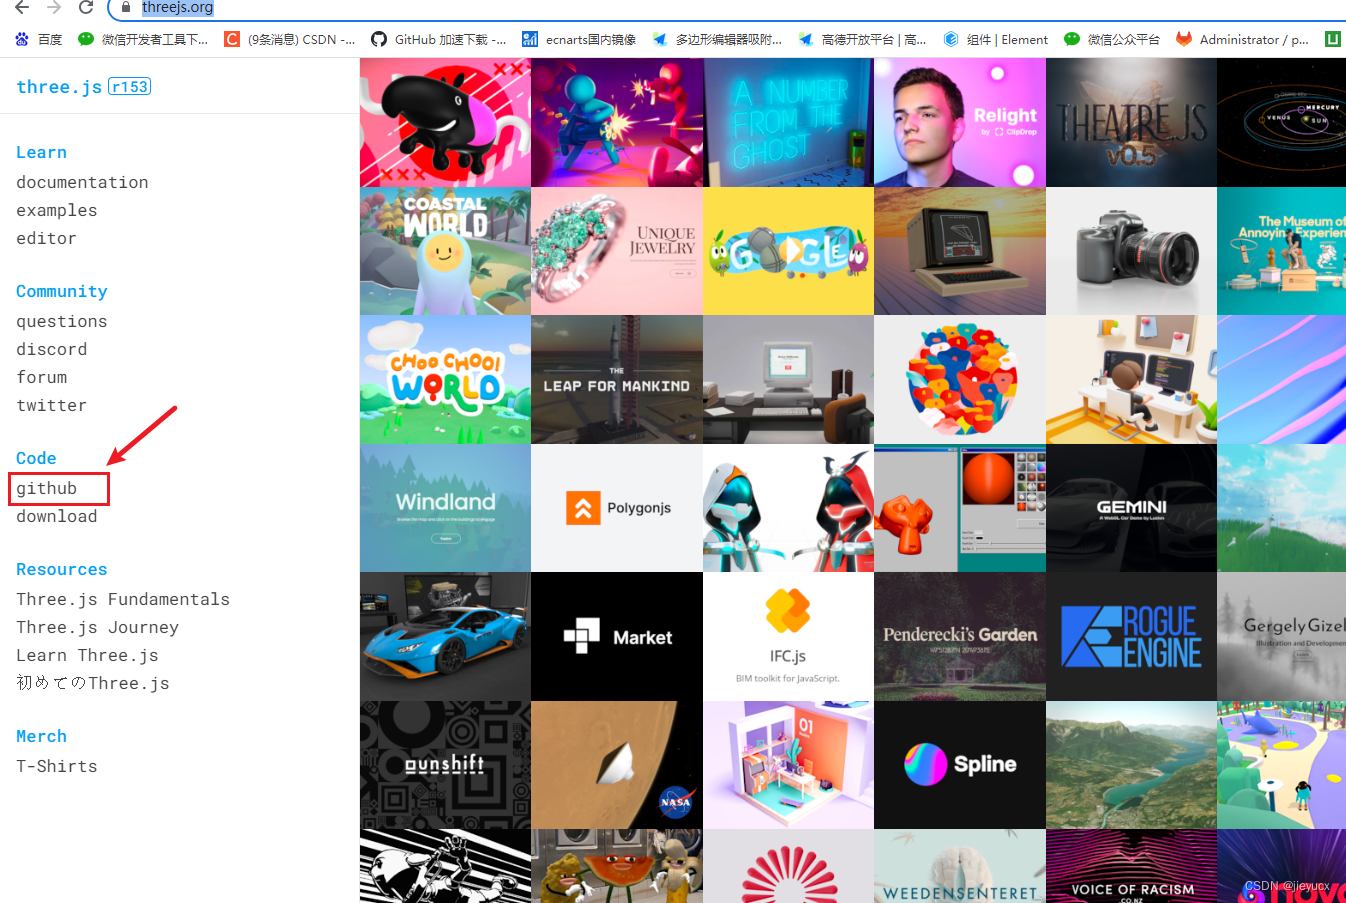Open the retro computer sunset thumbnail
Screen dimensions: 1346x903
tap(960, 251)
